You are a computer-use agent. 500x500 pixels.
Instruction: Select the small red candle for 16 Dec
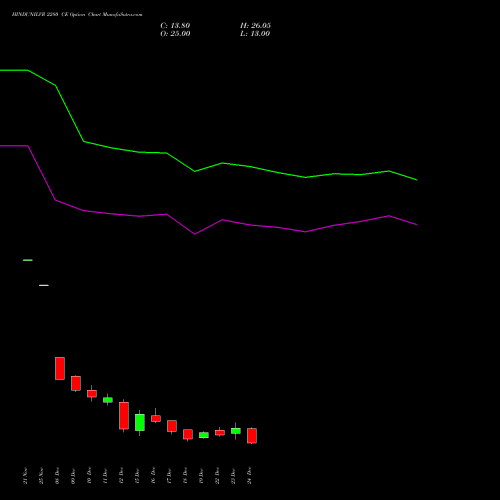(x=156, y=418)
